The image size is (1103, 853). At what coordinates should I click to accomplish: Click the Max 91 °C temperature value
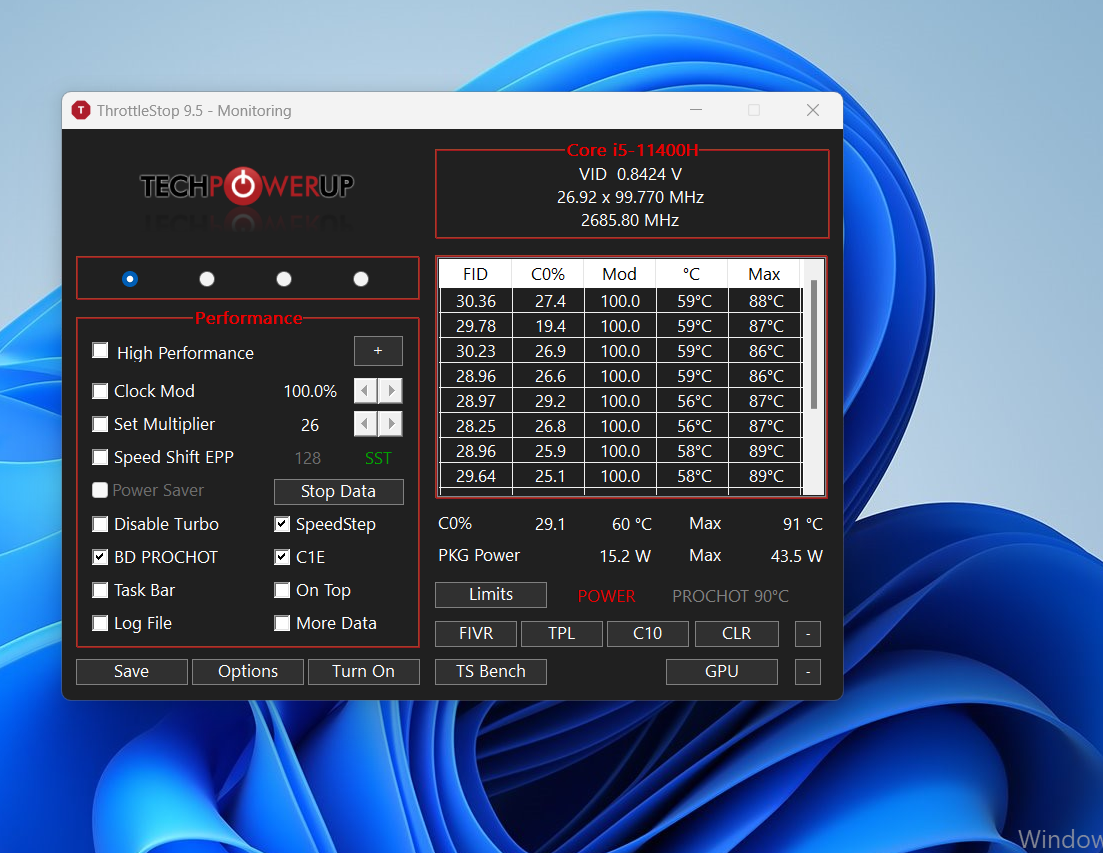pyautogui.click(x=803, y=524)
